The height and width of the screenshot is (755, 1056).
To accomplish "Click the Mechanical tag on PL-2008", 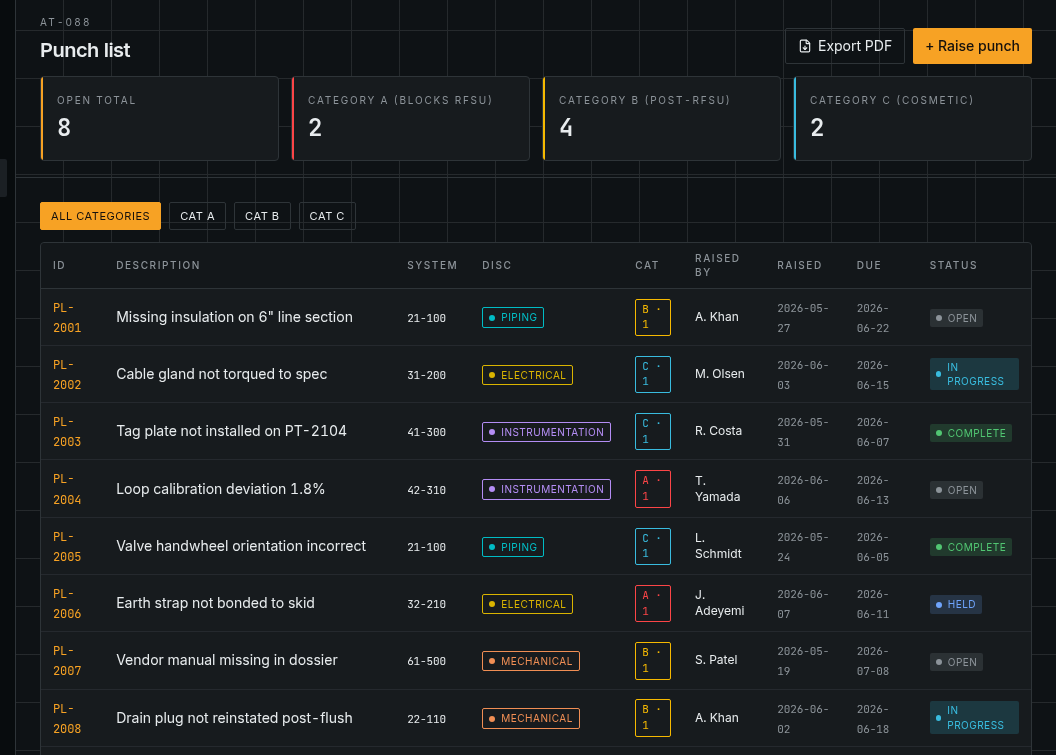I will coord(531,719).
